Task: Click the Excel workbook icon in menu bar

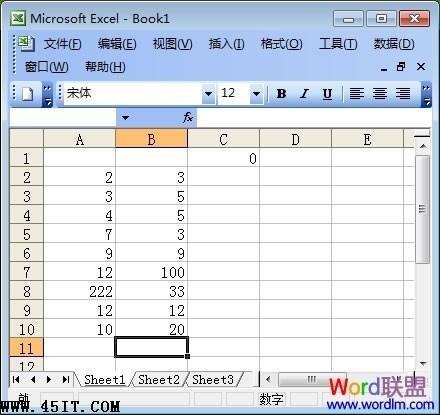Action: pos(26,44)
